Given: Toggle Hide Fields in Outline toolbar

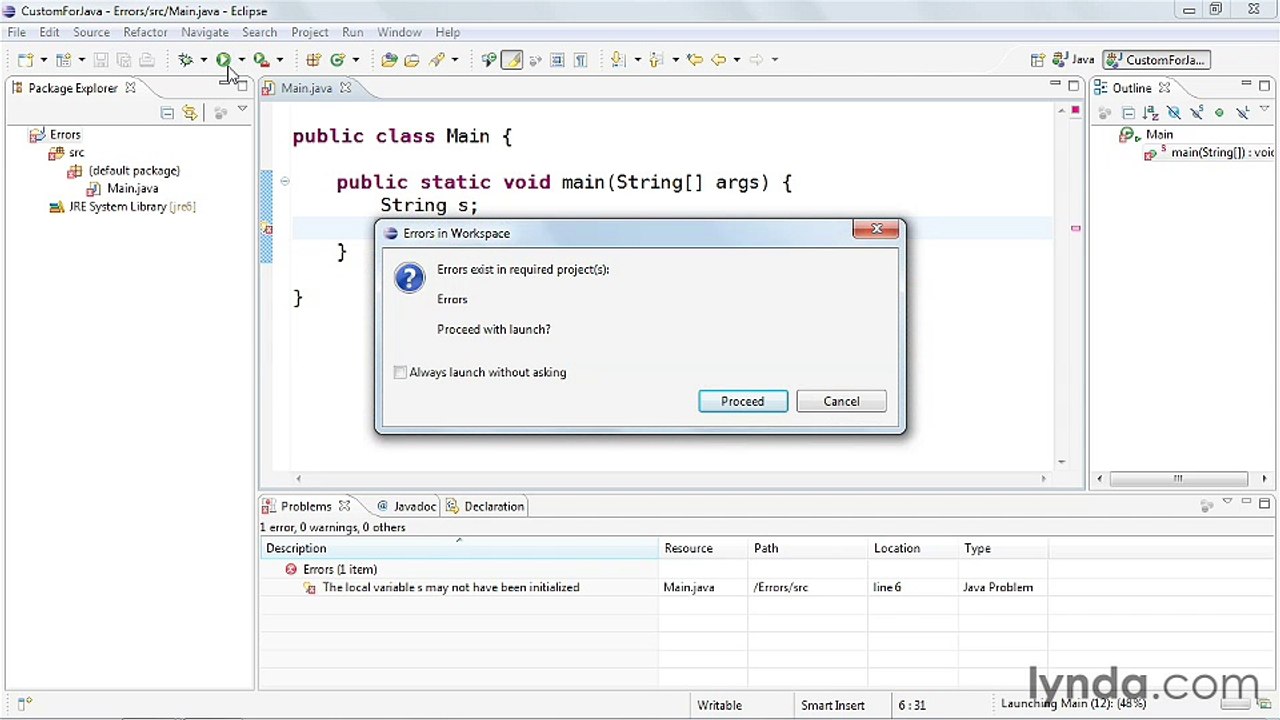Looking at the screenshot, I should coord(1173,113).
